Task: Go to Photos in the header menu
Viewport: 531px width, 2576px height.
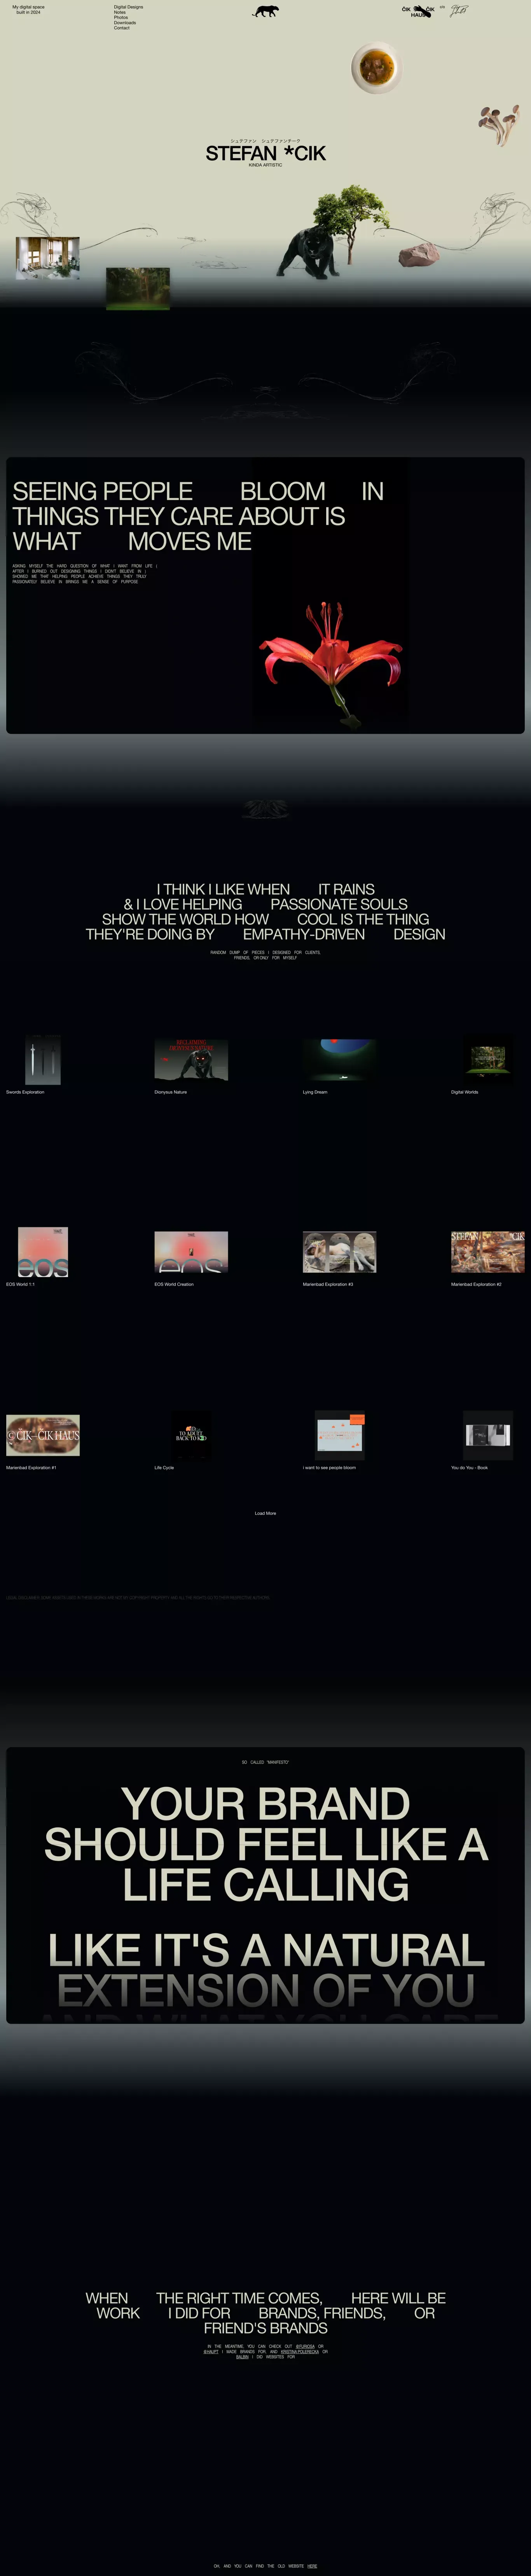Action: tap(121, 17)
